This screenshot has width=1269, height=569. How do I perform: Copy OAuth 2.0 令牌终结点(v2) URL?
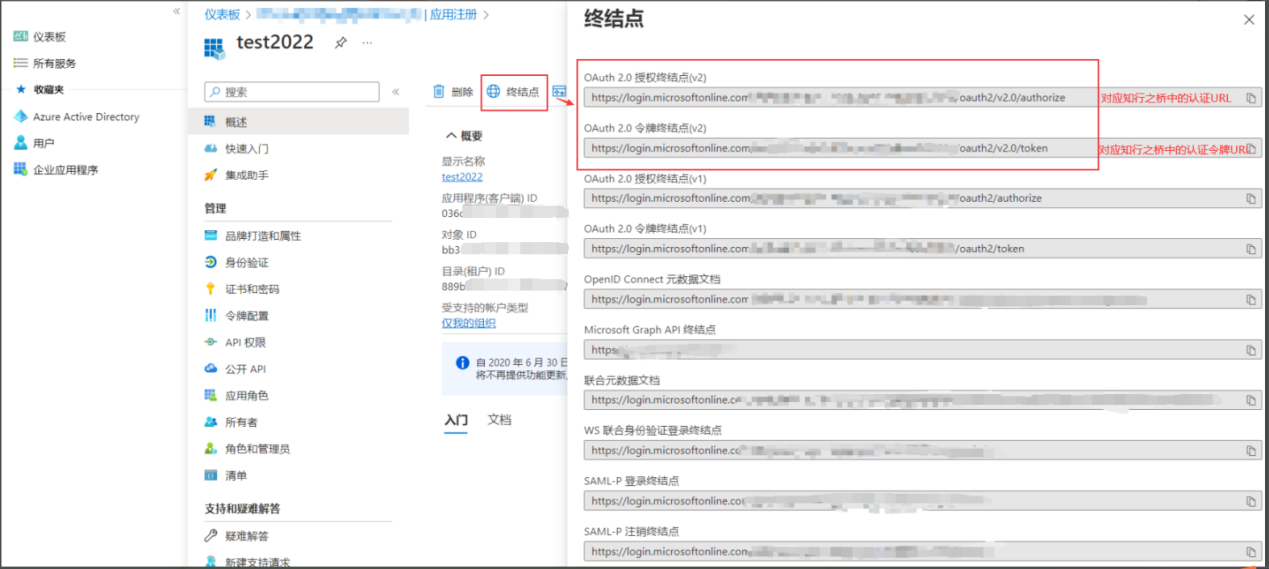(x=1251, y=148)
